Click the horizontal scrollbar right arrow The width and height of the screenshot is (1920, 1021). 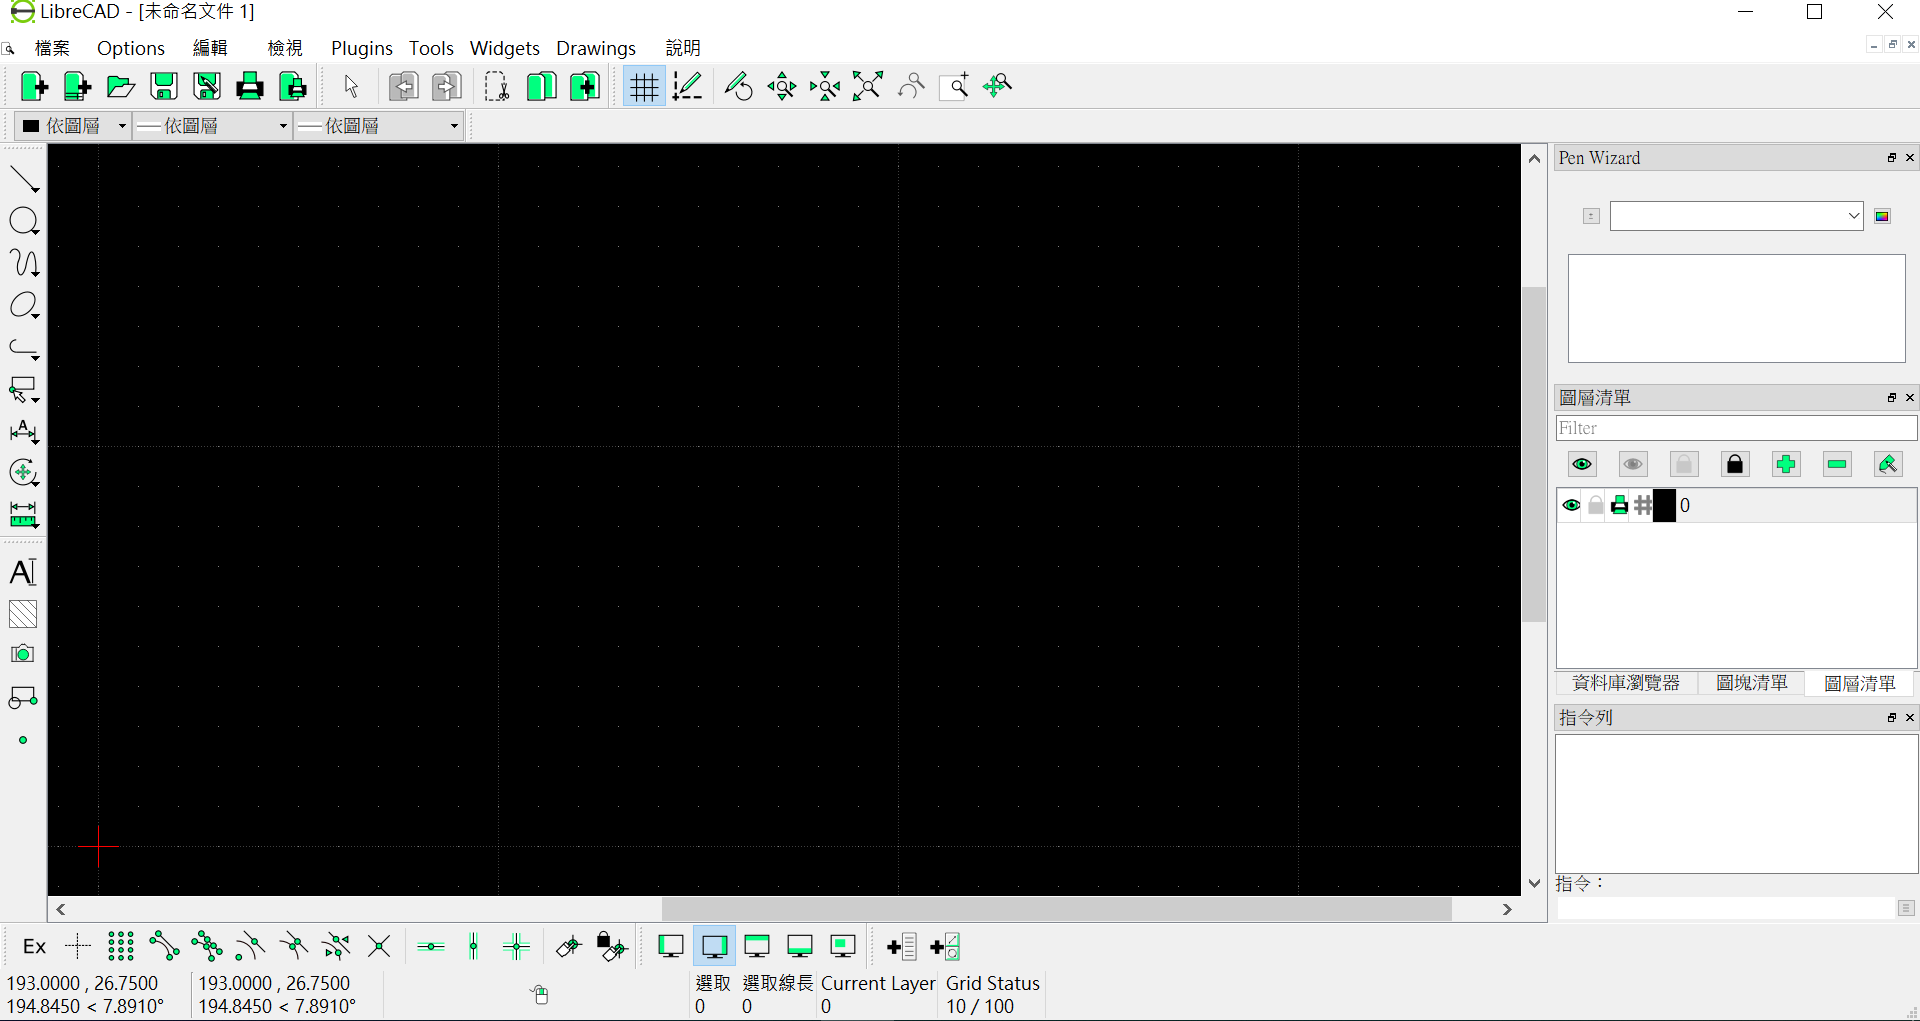(x=1507, y=909)
